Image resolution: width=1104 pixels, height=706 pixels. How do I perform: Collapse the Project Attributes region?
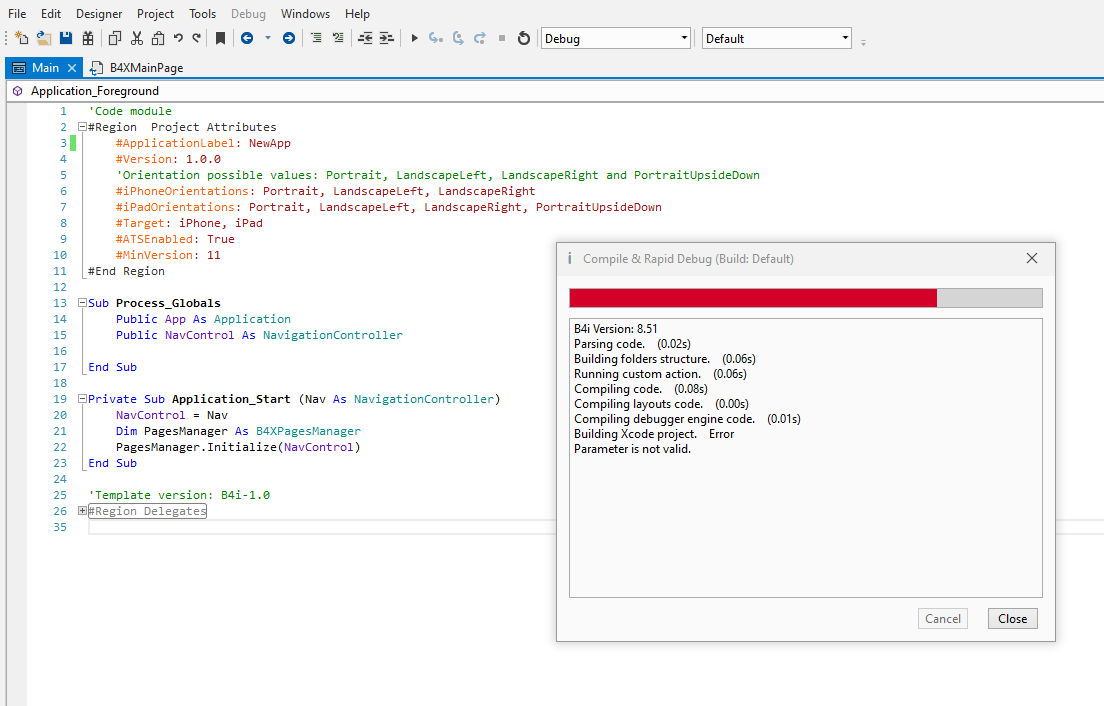82,127
